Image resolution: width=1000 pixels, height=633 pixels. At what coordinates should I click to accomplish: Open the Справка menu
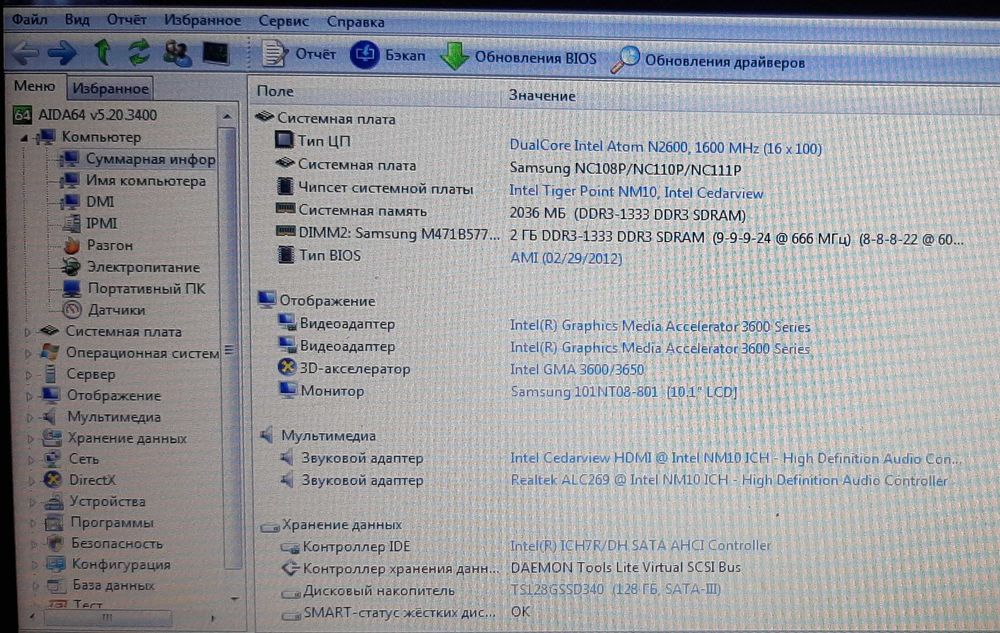pyautogui.click(x=355, y=22)
